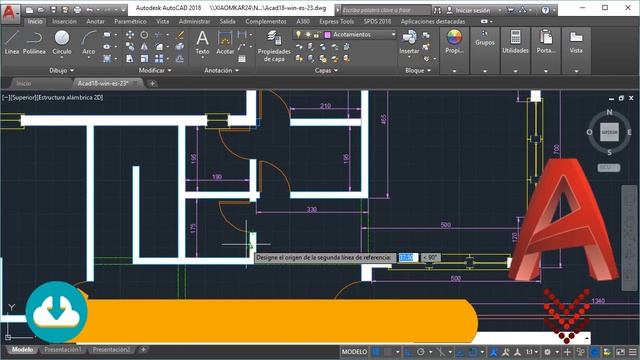640x360 pixels.
Task: Click the Plot printer icon in quick access toolbar
Action: (x=77, y=10)
